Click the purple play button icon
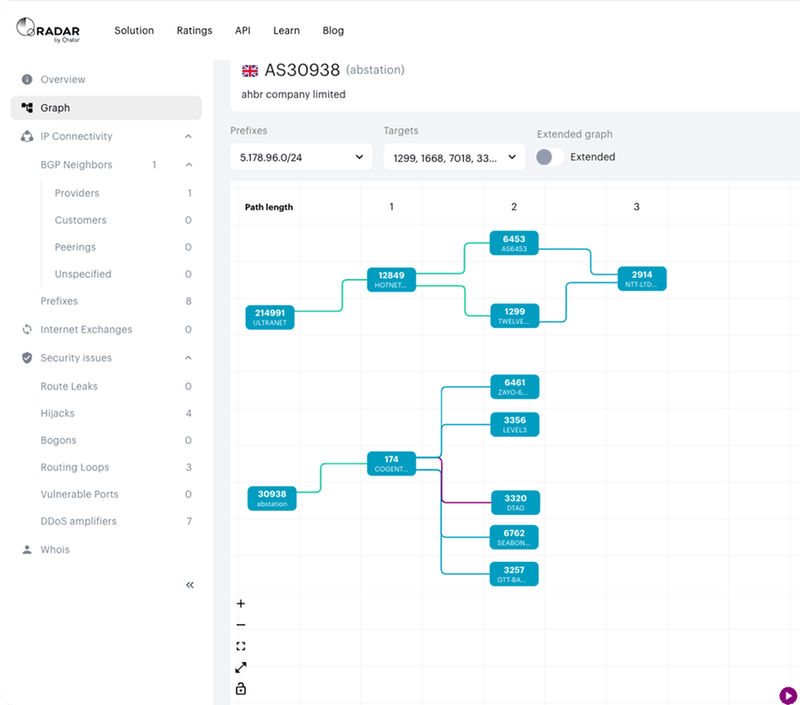 788,695
